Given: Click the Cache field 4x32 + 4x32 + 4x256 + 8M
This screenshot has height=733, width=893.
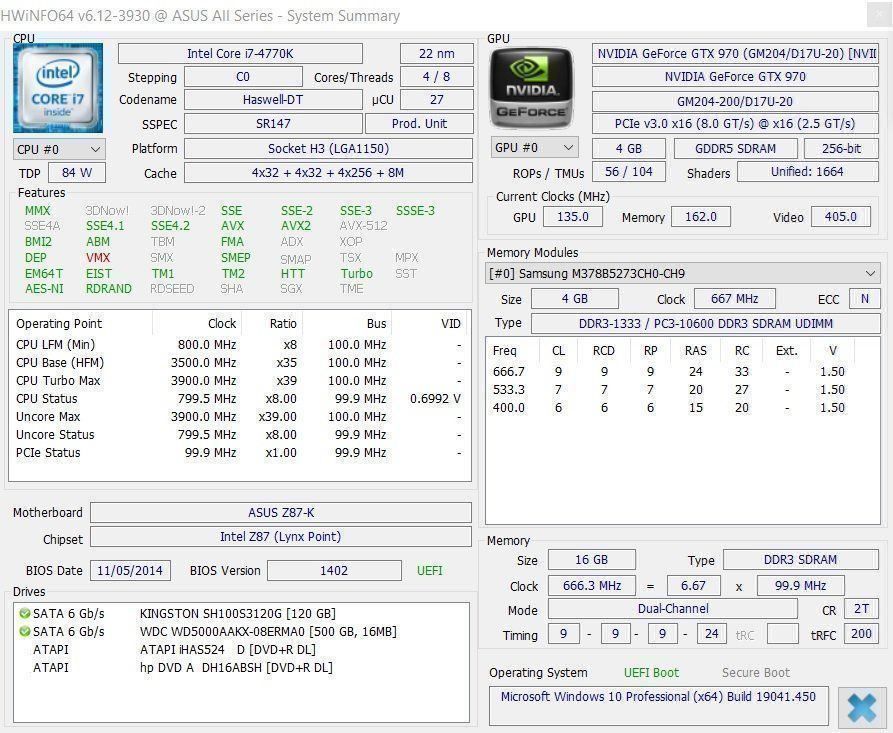Looking at the screenshot, I should coord(329,173).
